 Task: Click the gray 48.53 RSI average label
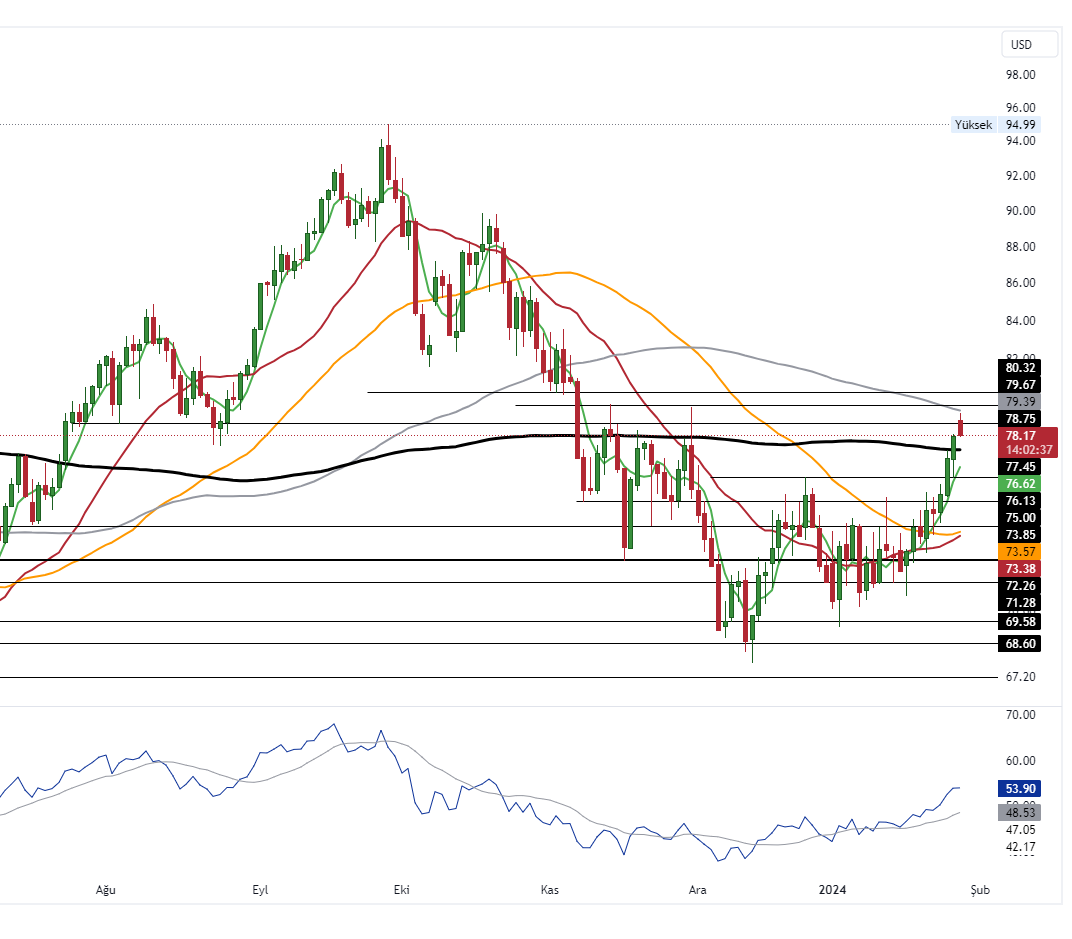[x=1020, y=812]
